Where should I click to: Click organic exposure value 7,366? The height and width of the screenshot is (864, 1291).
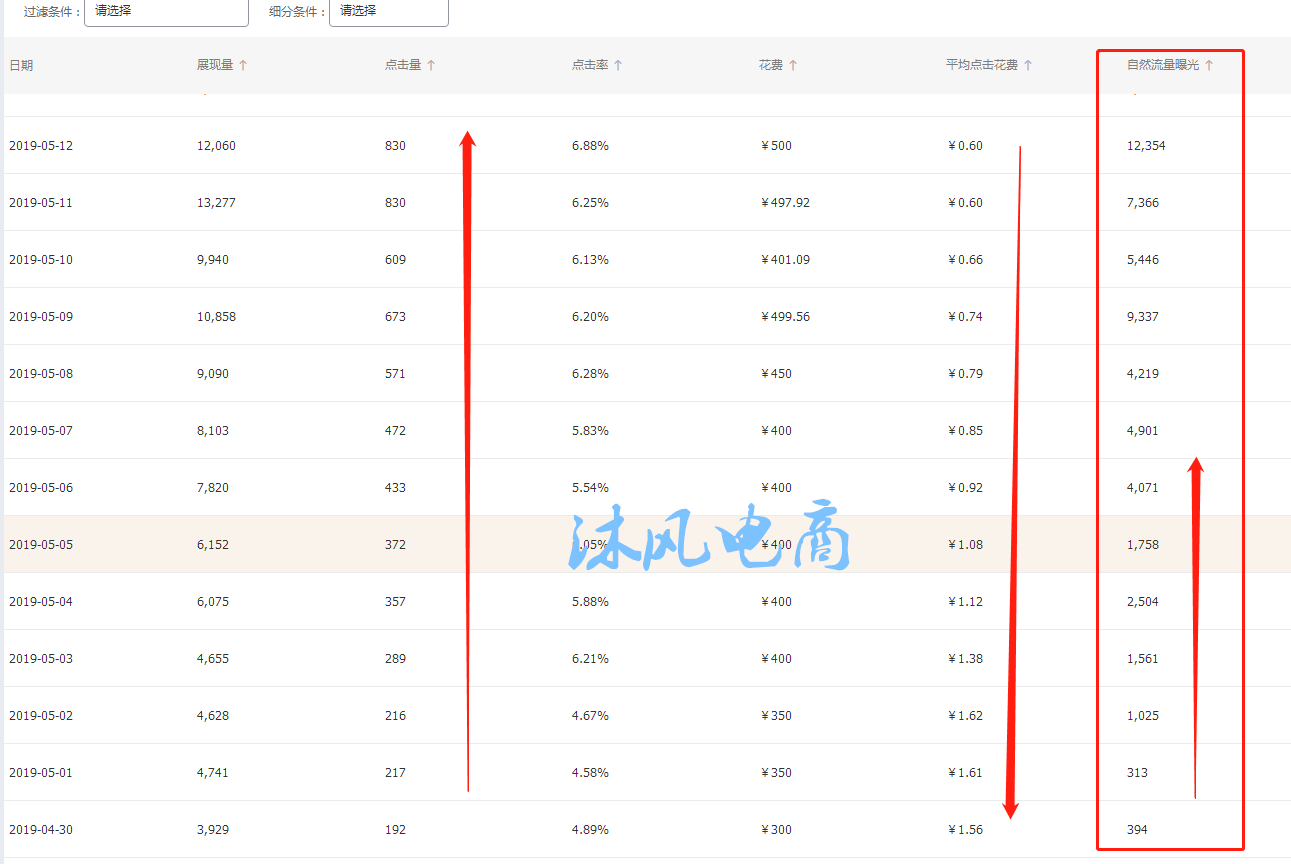pos(1143,203)
